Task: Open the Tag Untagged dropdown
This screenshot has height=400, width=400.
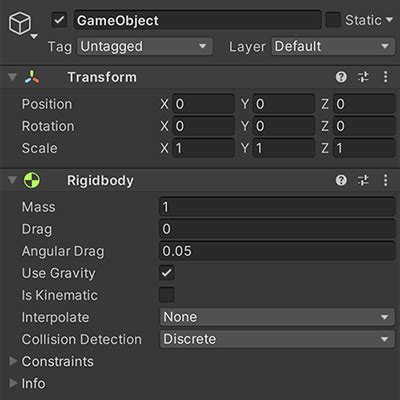Action: (x=145, y=46)
